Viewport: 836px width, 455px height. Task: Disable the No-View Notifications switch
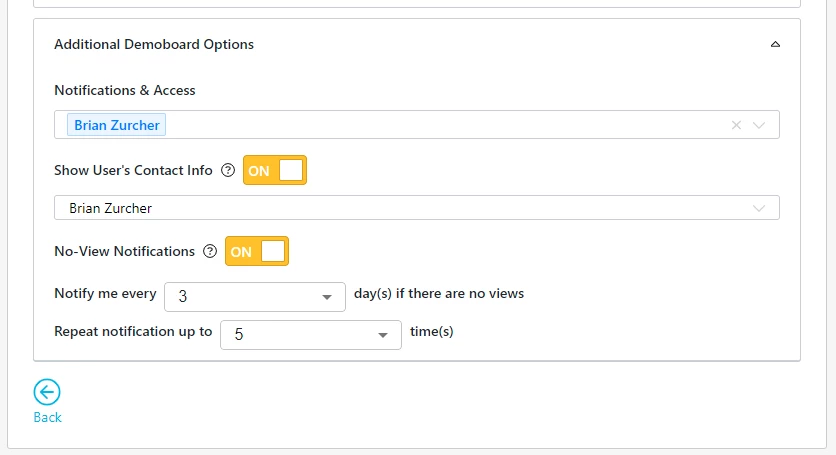[257, 252]
